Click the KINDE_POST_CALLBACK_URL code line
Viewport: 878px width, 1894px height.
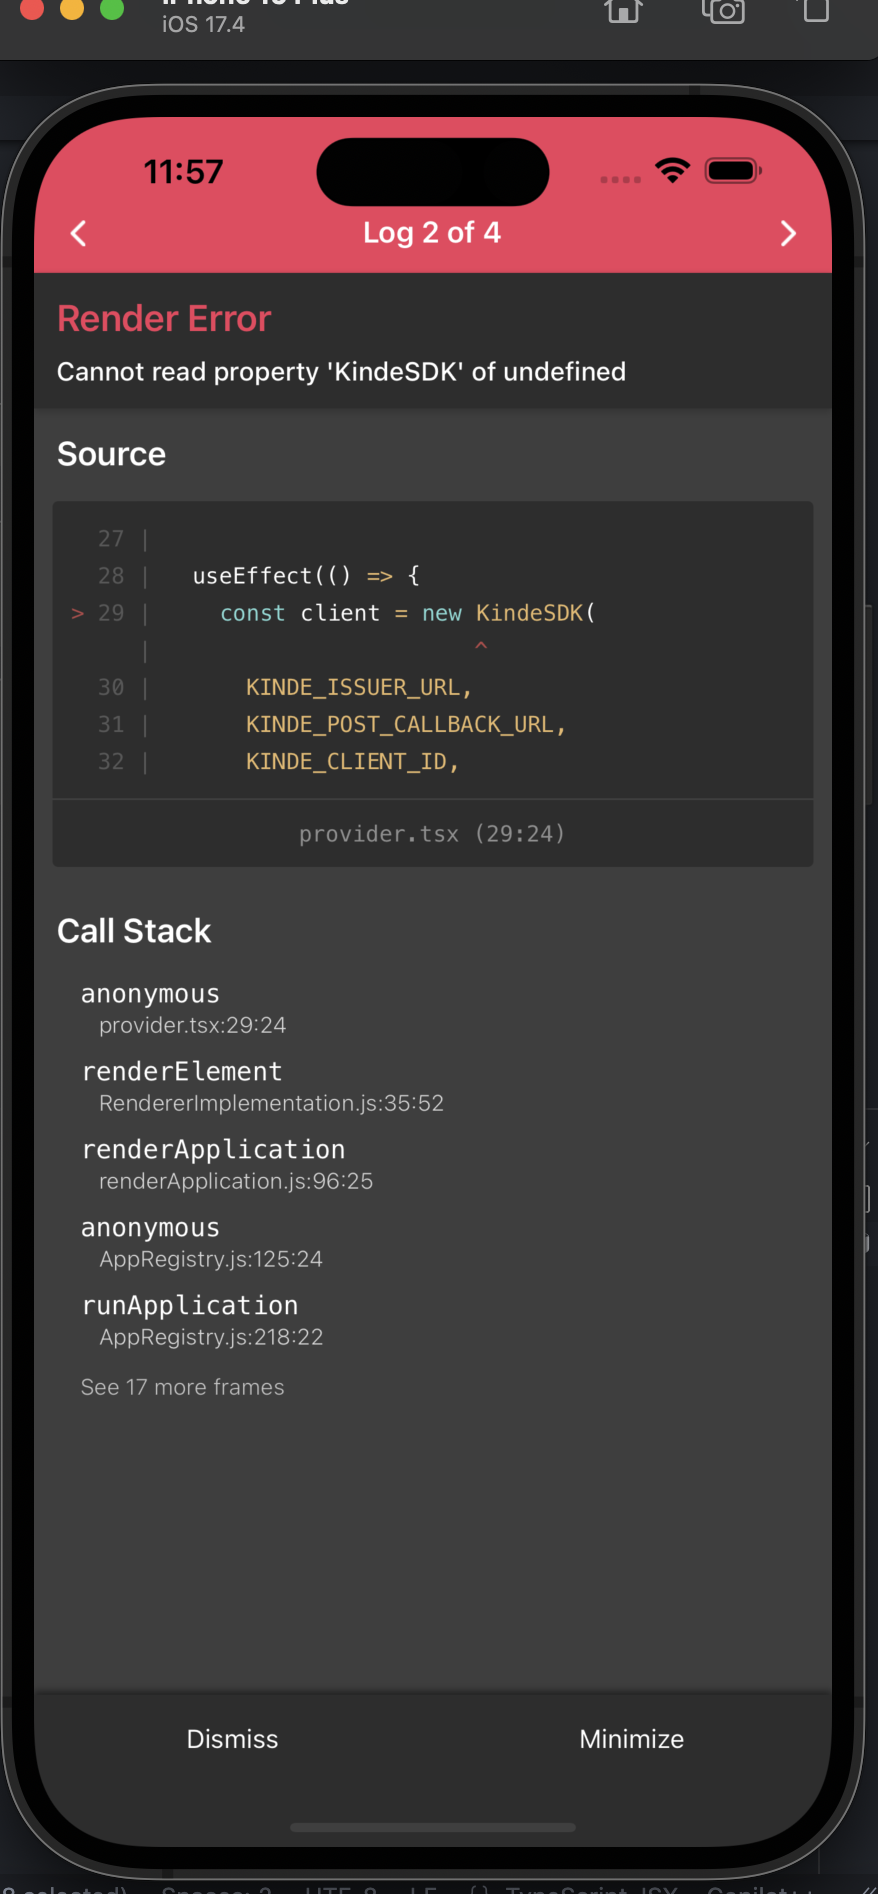pyautogui.click(x=406, y=725)
